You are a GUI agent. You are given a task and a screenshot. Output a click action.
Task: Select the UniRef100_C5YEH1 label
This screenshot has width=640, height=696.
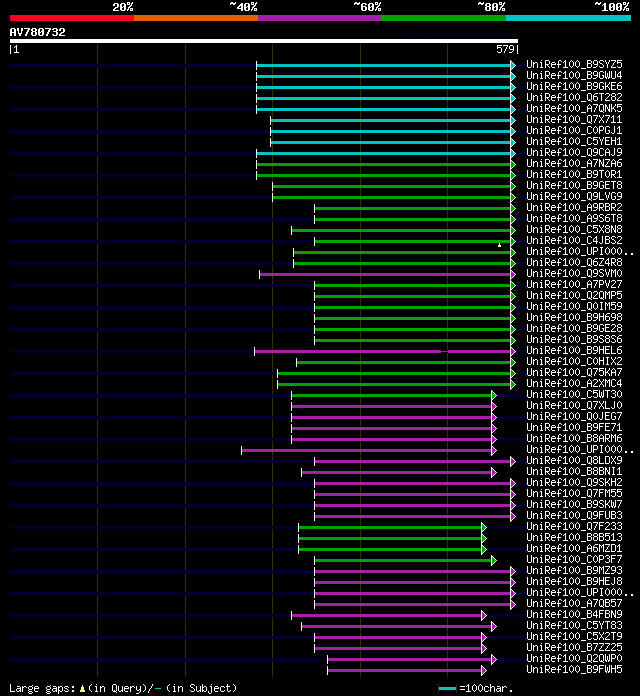574,141
